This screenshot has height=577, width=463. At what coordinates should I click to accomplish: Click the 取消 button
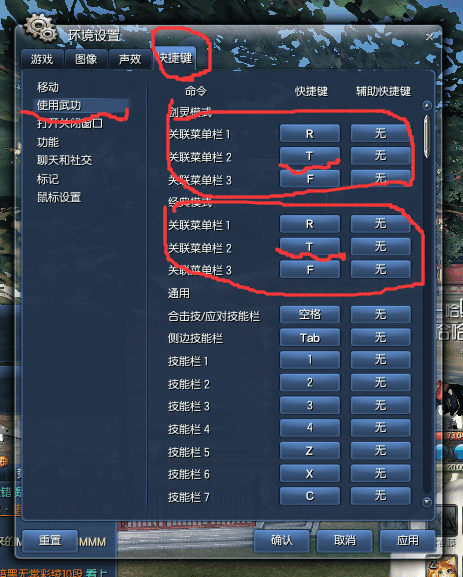(x=344, y=540)
